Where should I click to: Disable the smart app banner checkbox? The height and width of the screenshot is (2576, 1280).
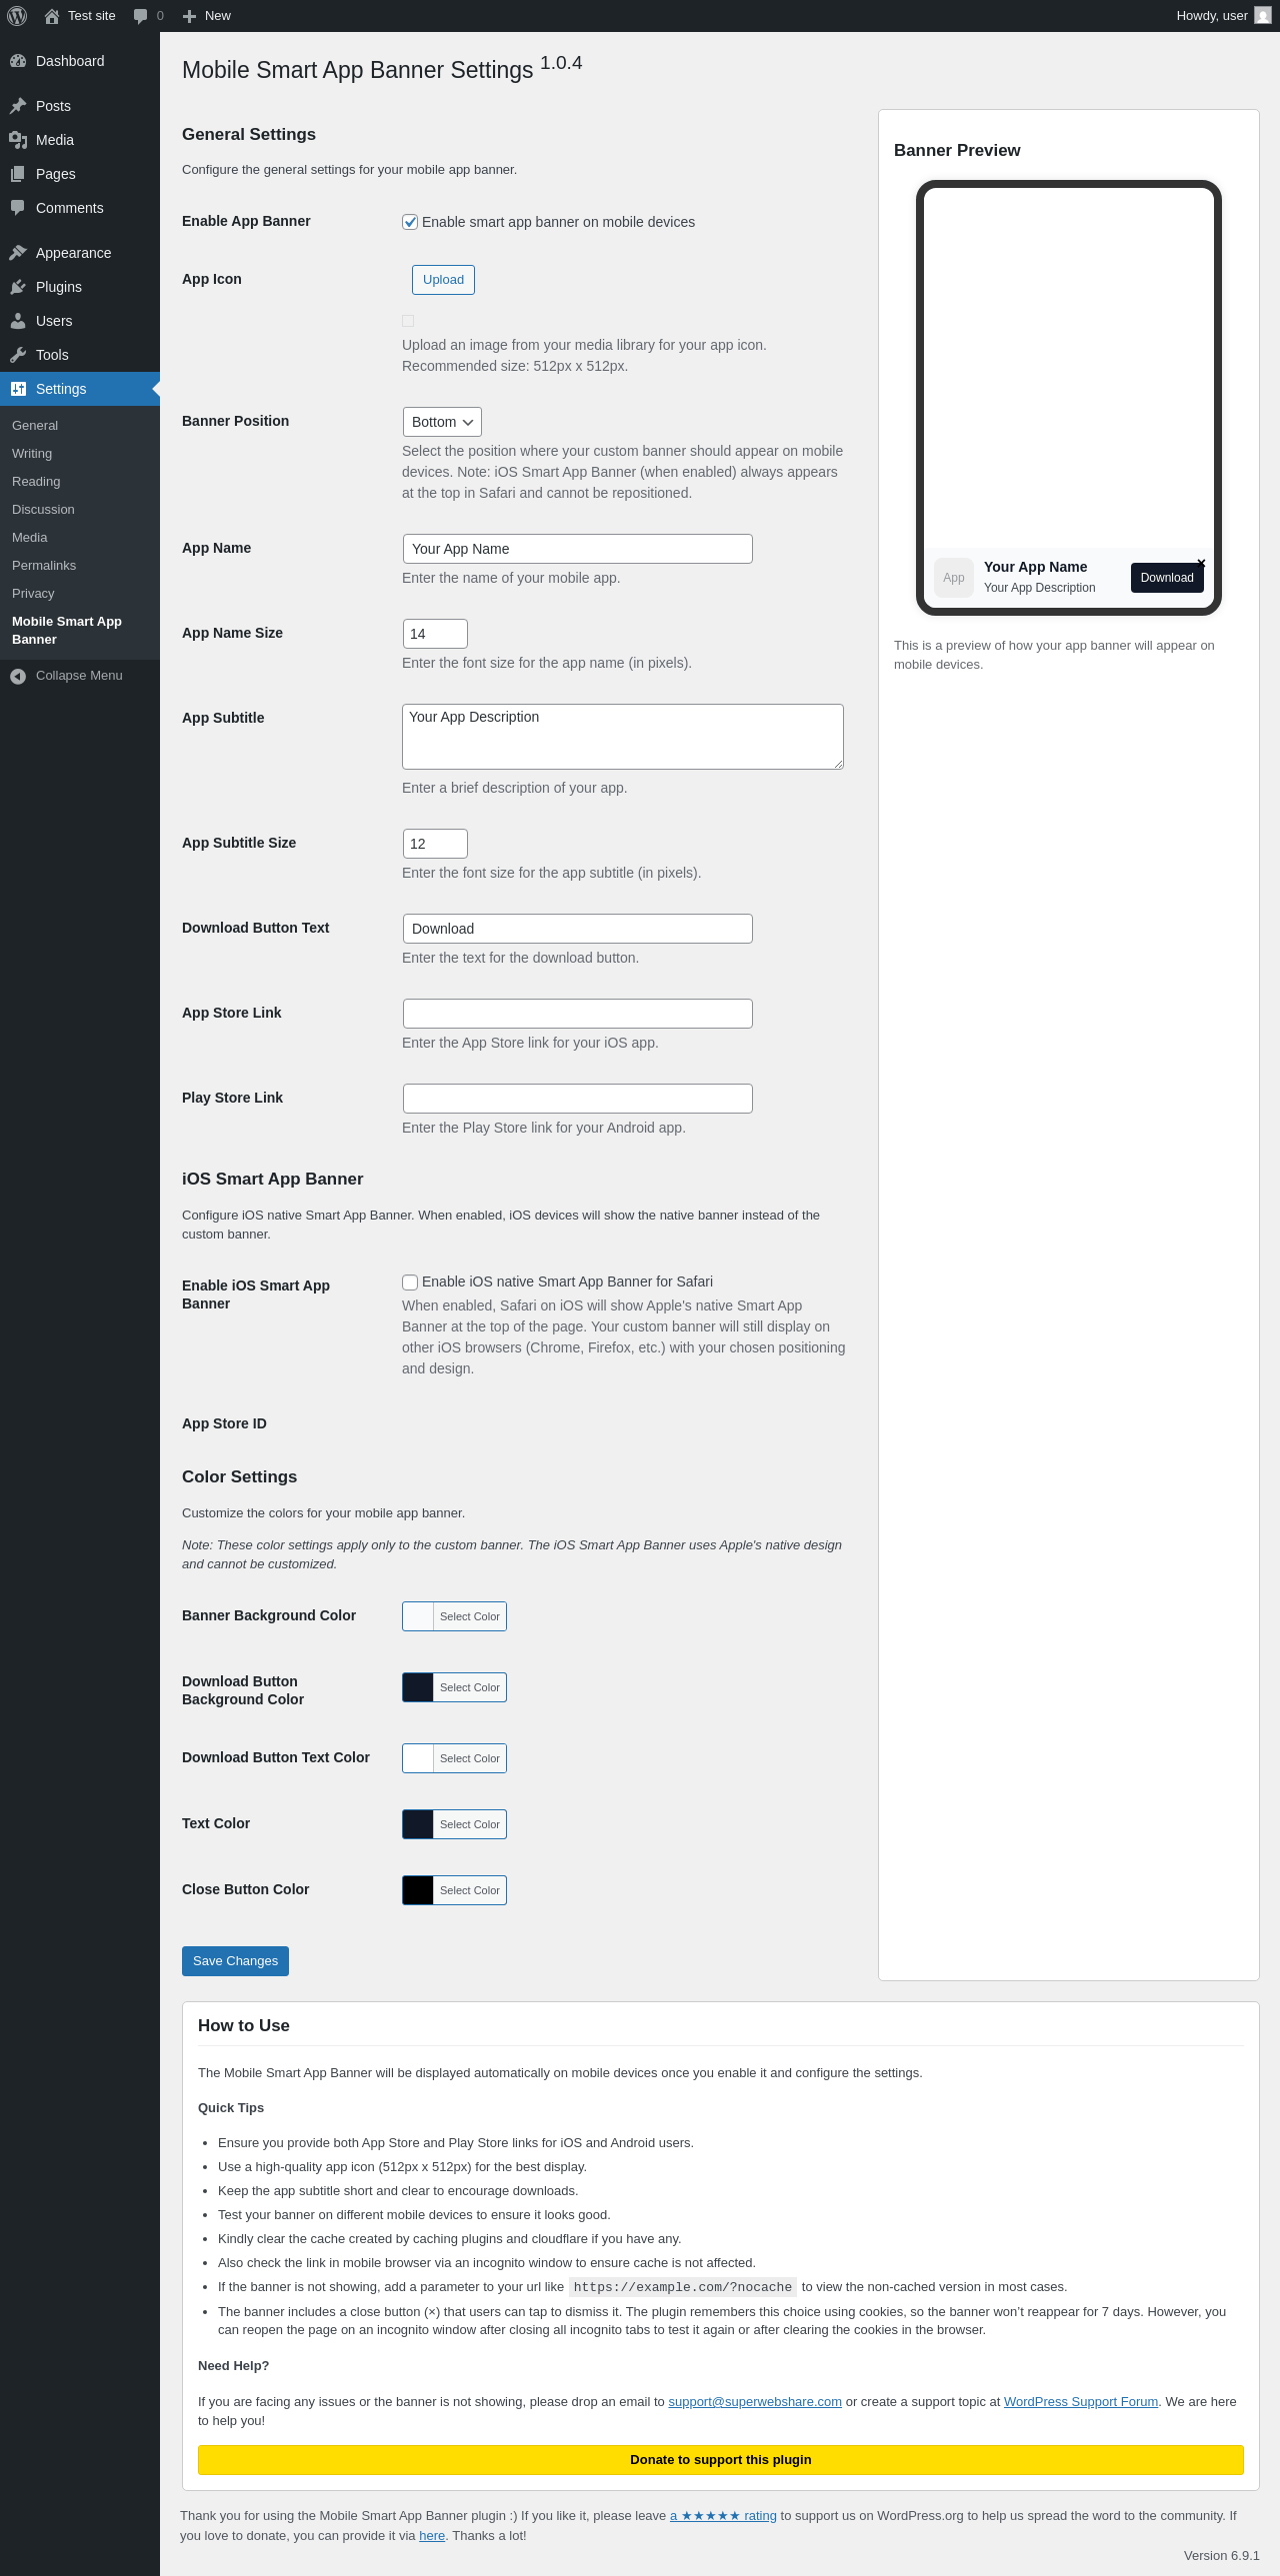tap(410, 222)
